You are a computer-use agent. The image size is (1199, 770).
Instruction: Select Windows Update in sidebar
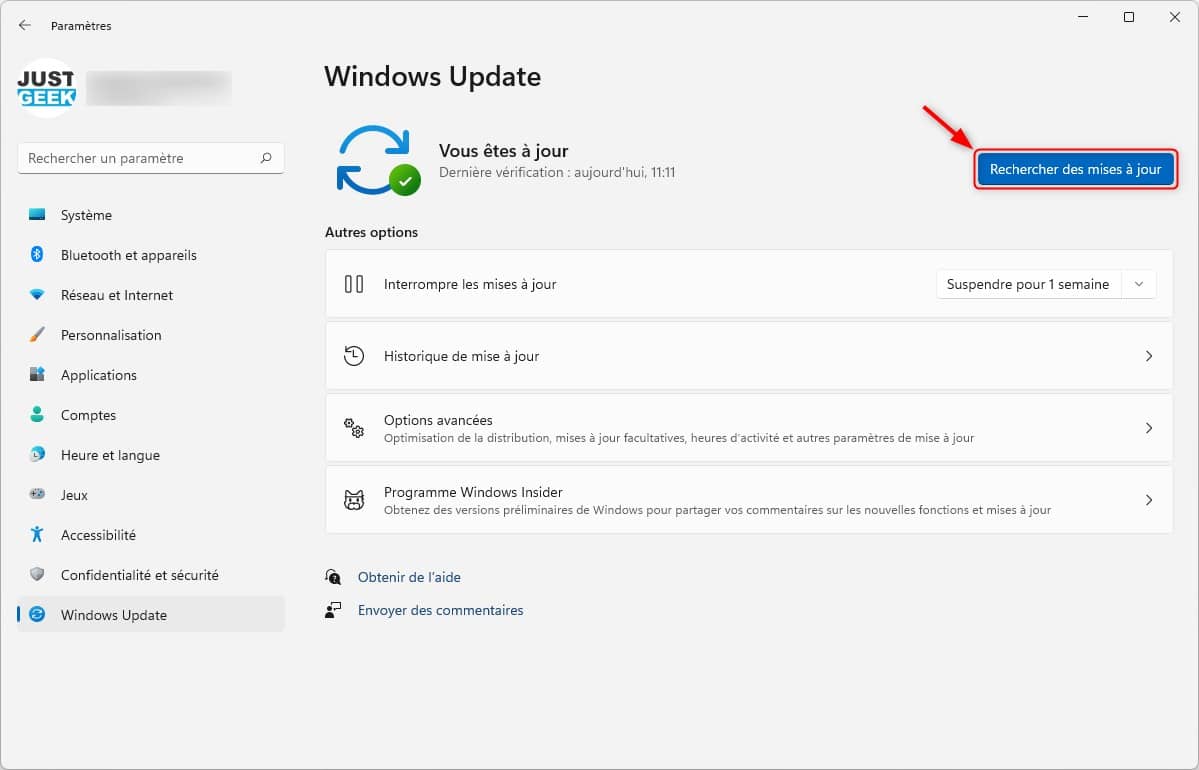point(151,614)
